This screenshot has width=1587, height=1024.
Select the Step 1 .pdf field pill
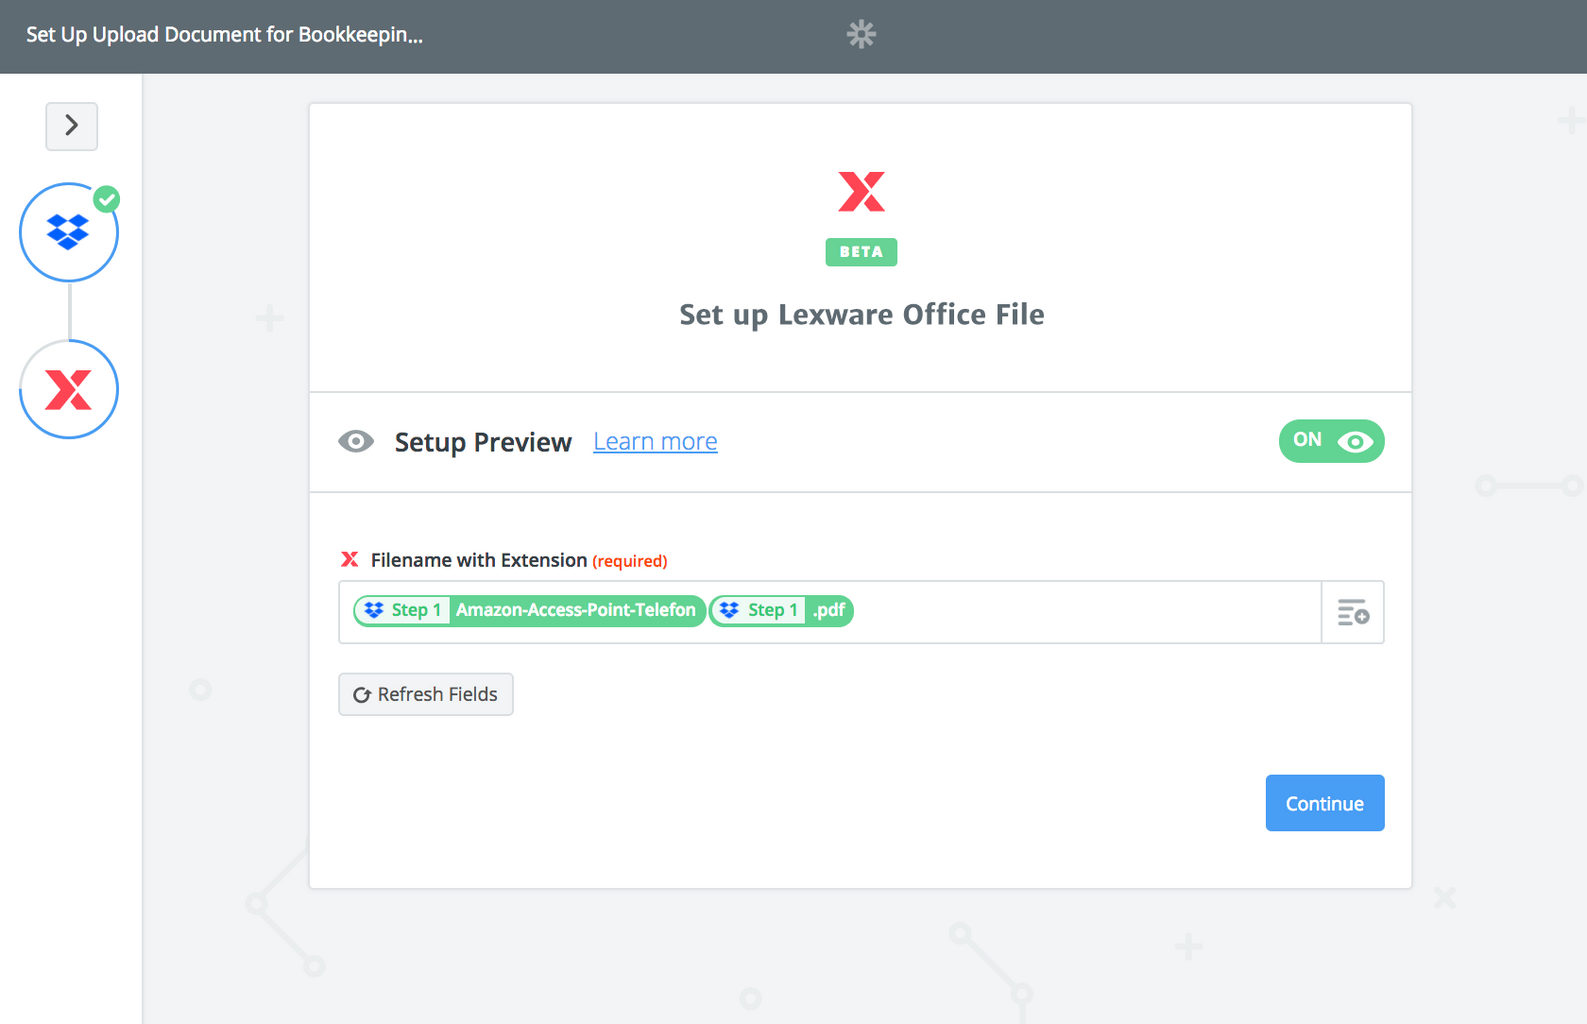pos(781,610)
